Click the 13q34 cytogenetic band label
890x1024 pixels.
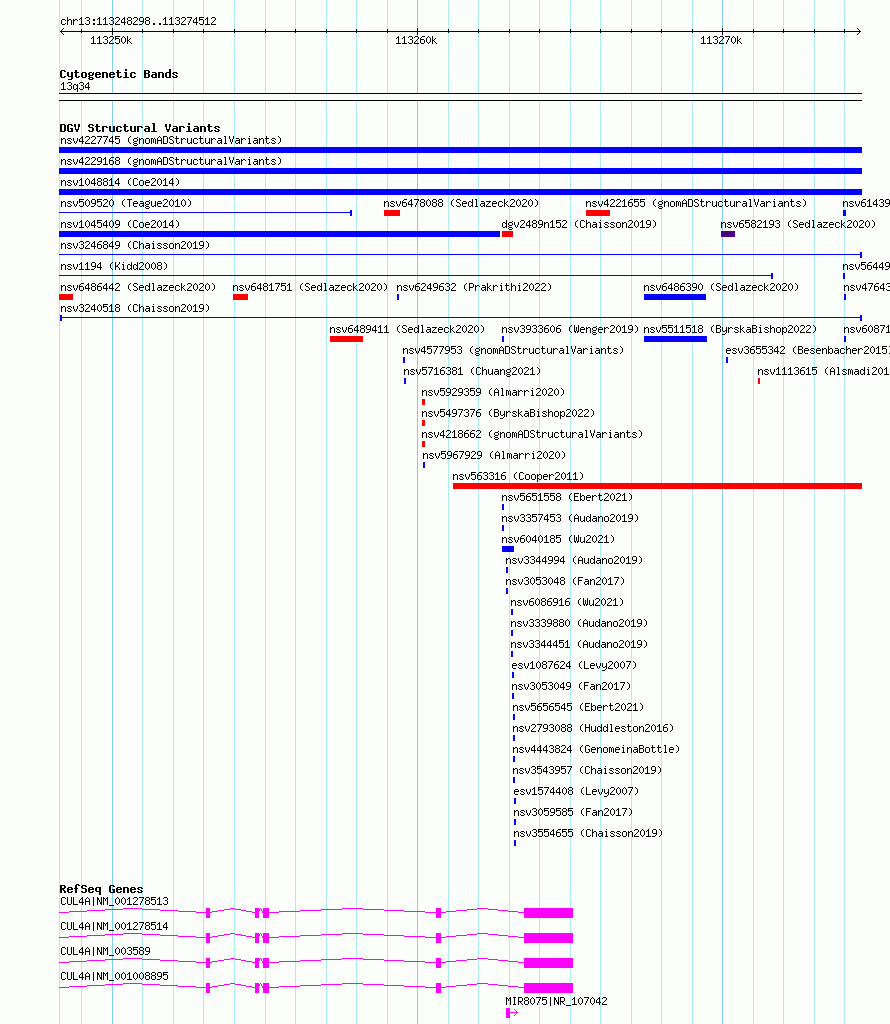(x=75, y=86)
